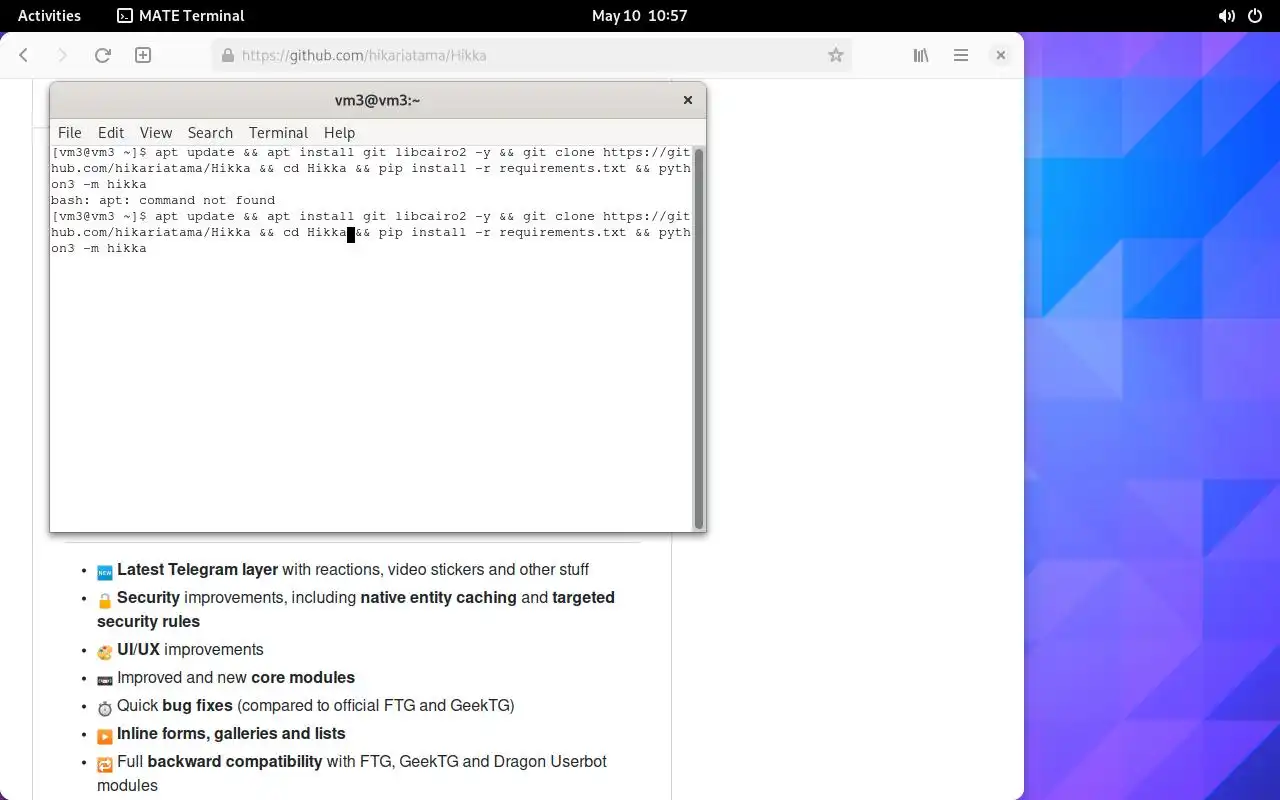Reload the GitHub page
Viewport: 1280px width, 800px height.
(x=102, y=56)
